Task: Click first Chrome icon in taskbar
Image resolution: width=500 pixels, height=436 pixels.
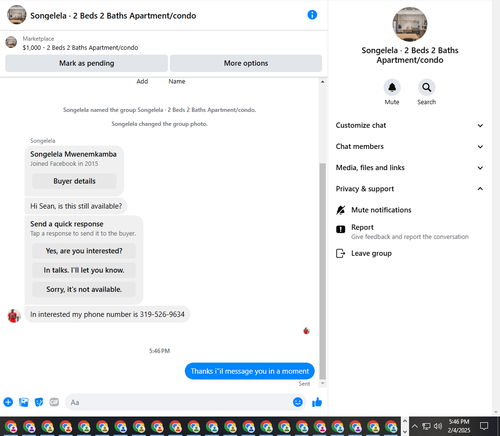Action: [11, 426]
